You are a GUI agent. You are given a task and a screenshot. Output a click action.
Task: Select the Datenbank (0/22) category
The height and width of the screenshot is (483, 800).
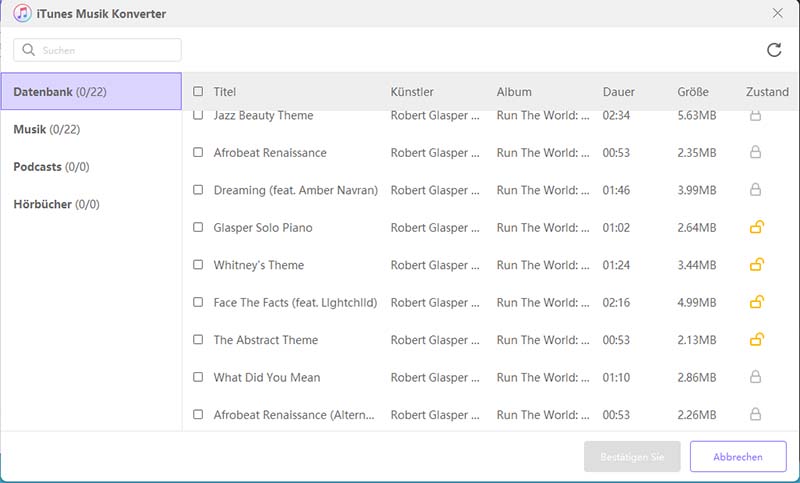tap(91, 91)
